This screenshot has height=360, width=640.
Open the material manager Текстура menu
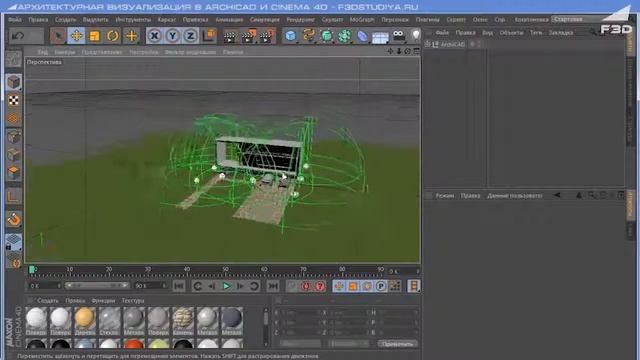[133, 300]
